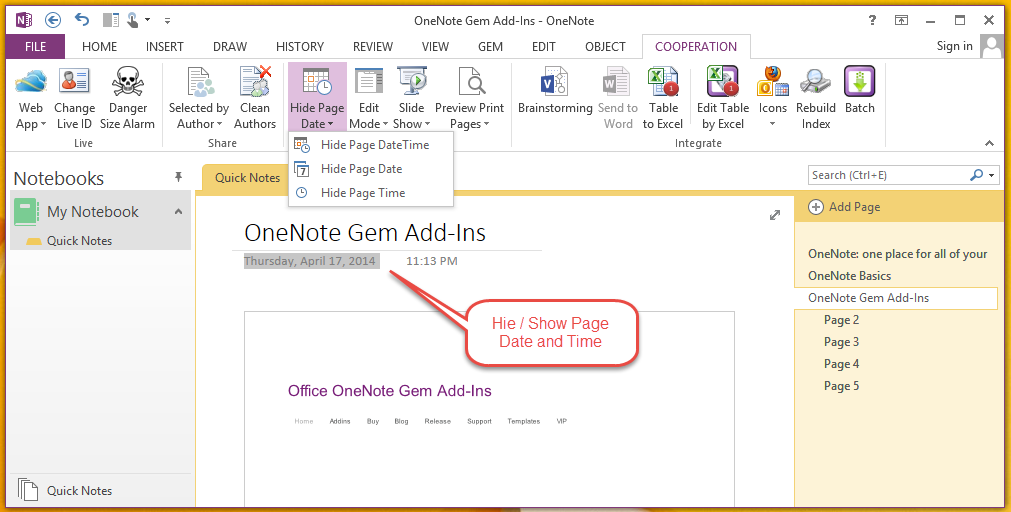The height and width of the screenshot is (512, 1011).
Task: Click the Back arrow in title bar
Action: click(53, 20)
